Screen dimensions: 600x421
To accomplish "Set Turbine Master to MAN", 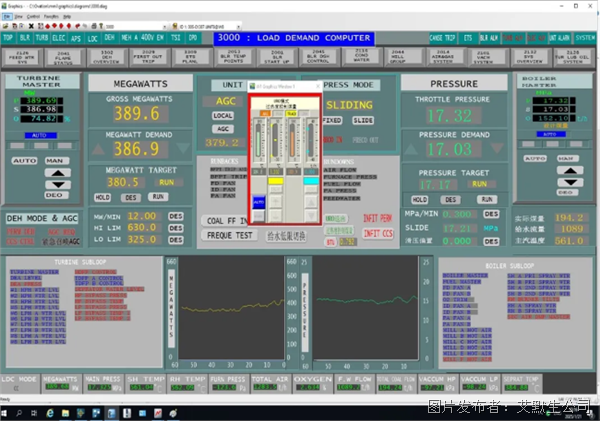I will tap(55, 161).
